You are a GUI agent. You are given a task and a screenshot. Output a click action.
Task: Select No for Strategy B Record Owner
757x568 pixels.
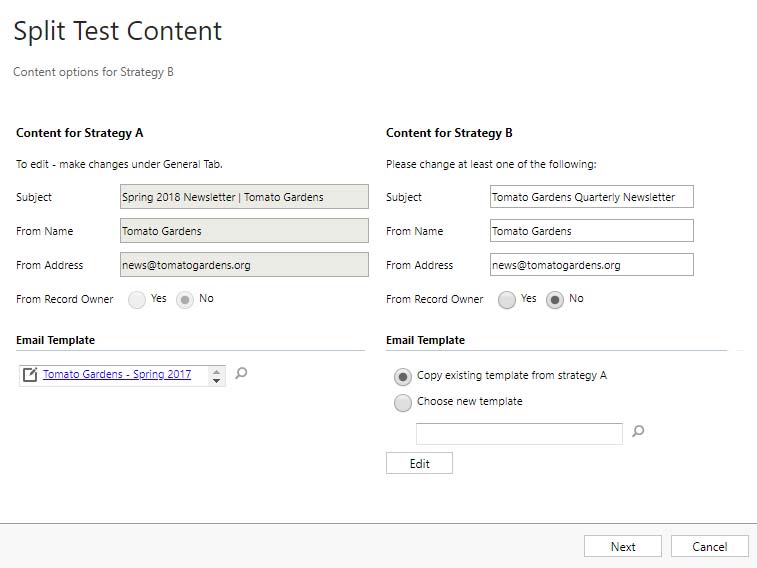click(554, 299)
